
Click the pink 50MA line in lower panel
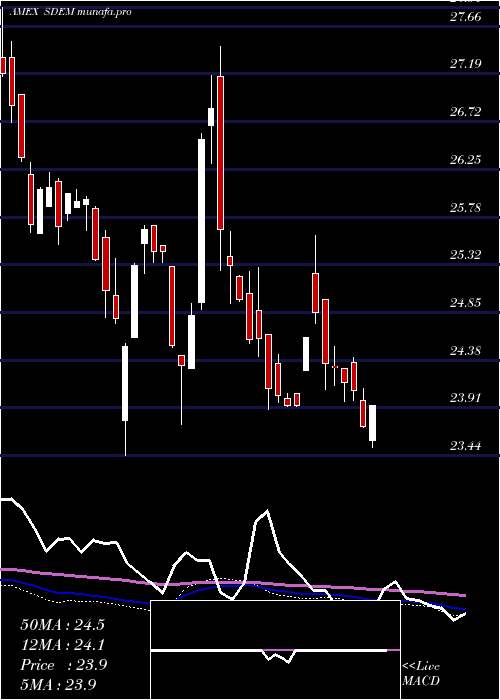[x=232, y=582]
